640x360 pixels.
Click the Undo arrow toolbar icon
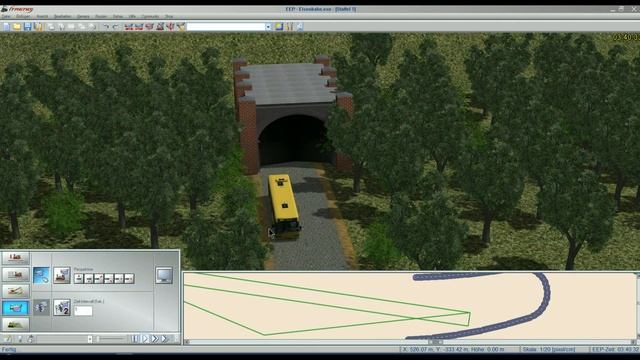coord(106,27)
